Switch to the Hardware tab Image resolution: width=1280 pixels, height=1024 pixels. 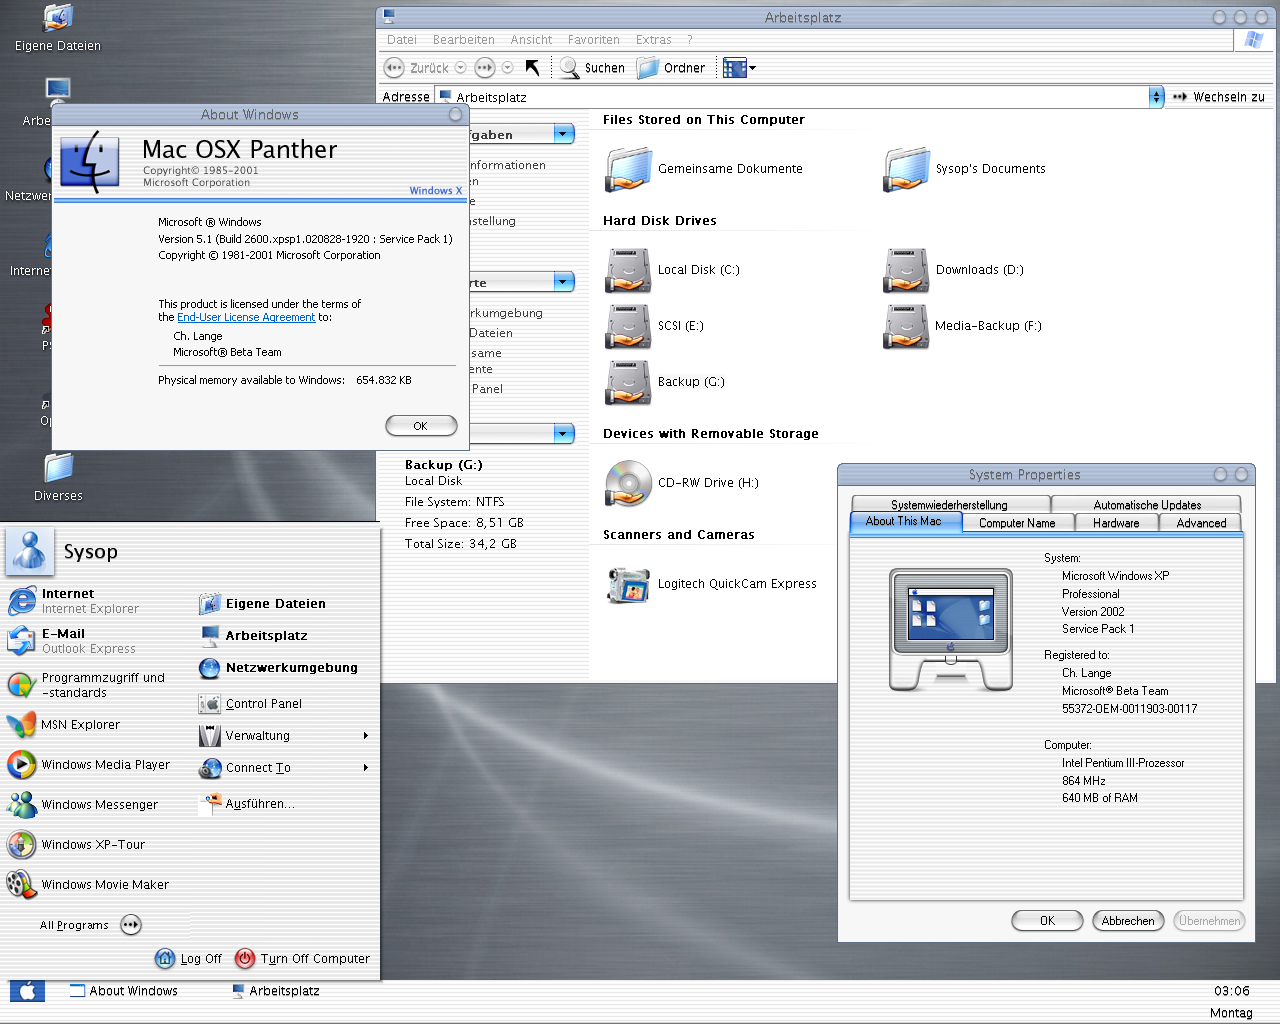click(x=1116, y=523)
